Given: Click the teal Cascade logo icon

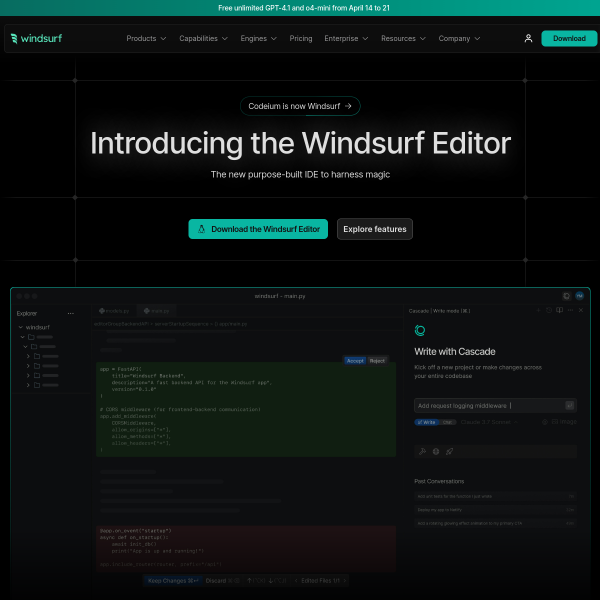Looking at the screenshot, I should click(420, 330).
